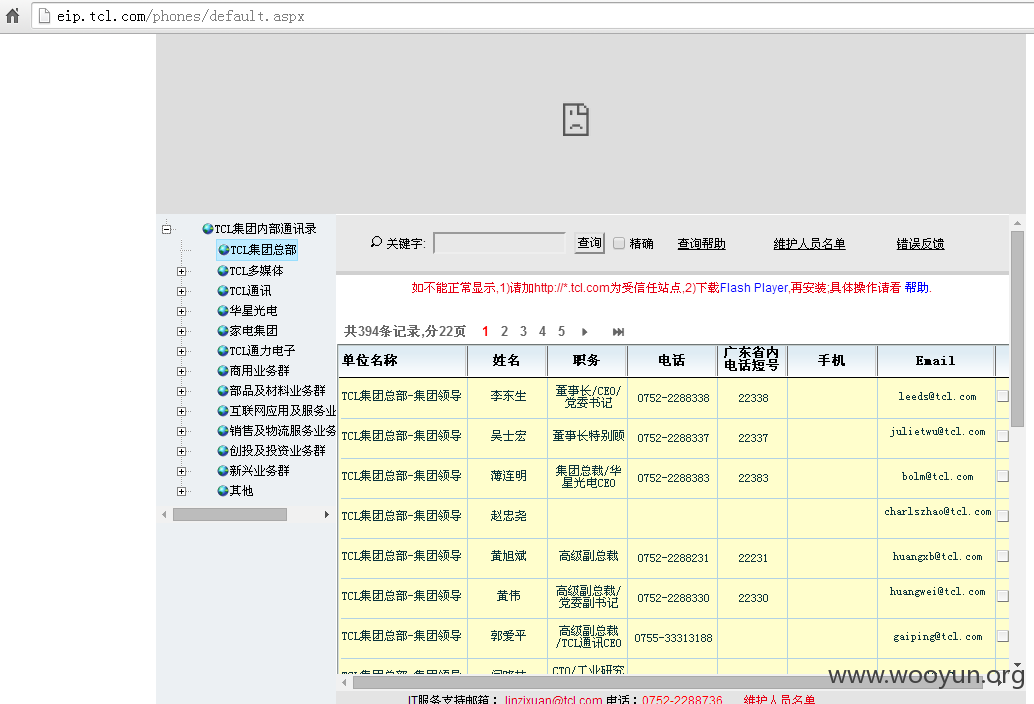Screen dimensions: 1034x704
Task: Click page file icon in address bar
Action: click(44, 16)
